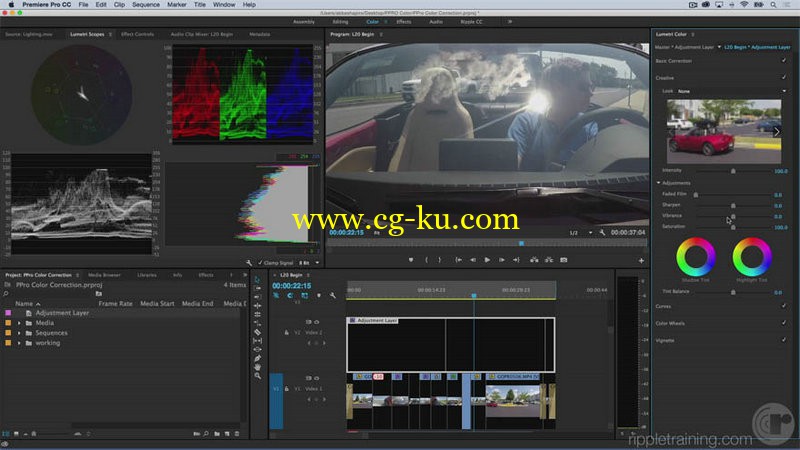Screen dimensions: 800x450
Task: Select the Hand tool
Action: (x=257, y=367)
